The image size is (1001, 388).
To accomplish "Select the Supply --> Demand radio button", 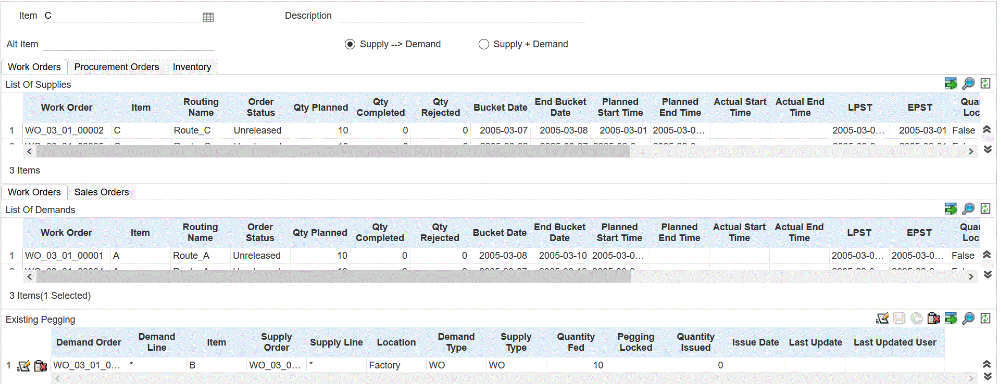I will (x=349, y=44).
